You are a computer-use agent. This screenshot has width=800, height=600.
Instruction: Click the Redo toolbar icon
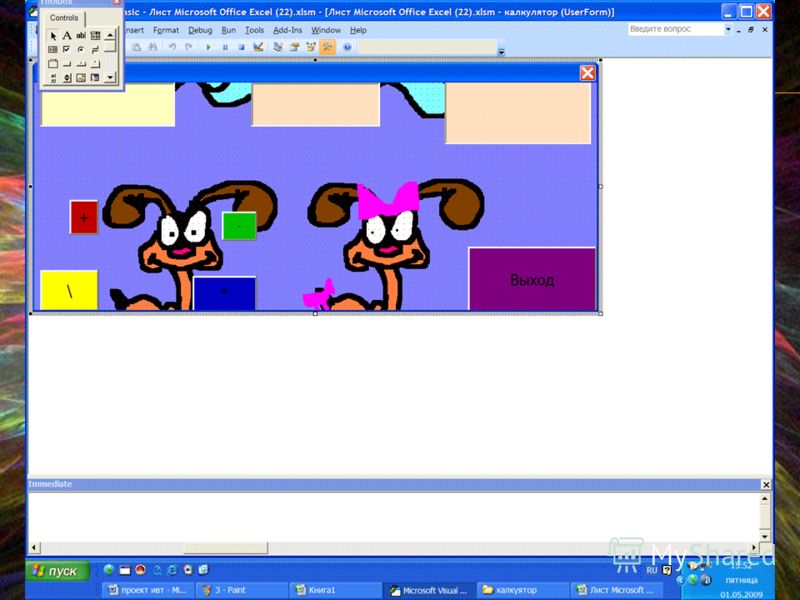(x=189, y=47)
